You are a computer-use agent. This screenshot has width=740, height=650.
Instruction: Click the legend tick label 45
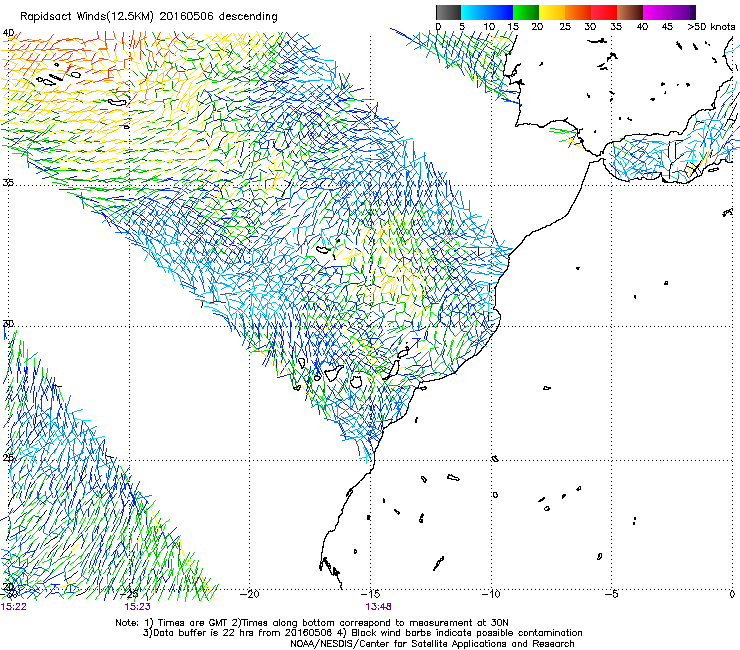(x=667, y=27)
